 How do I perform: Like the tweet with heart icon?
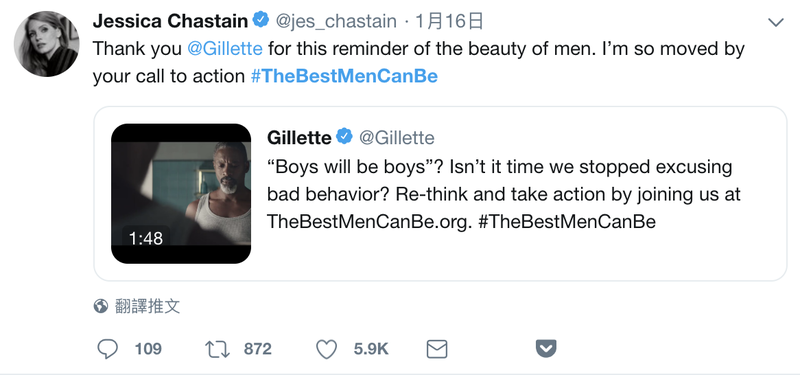click(x=327, y=349)
